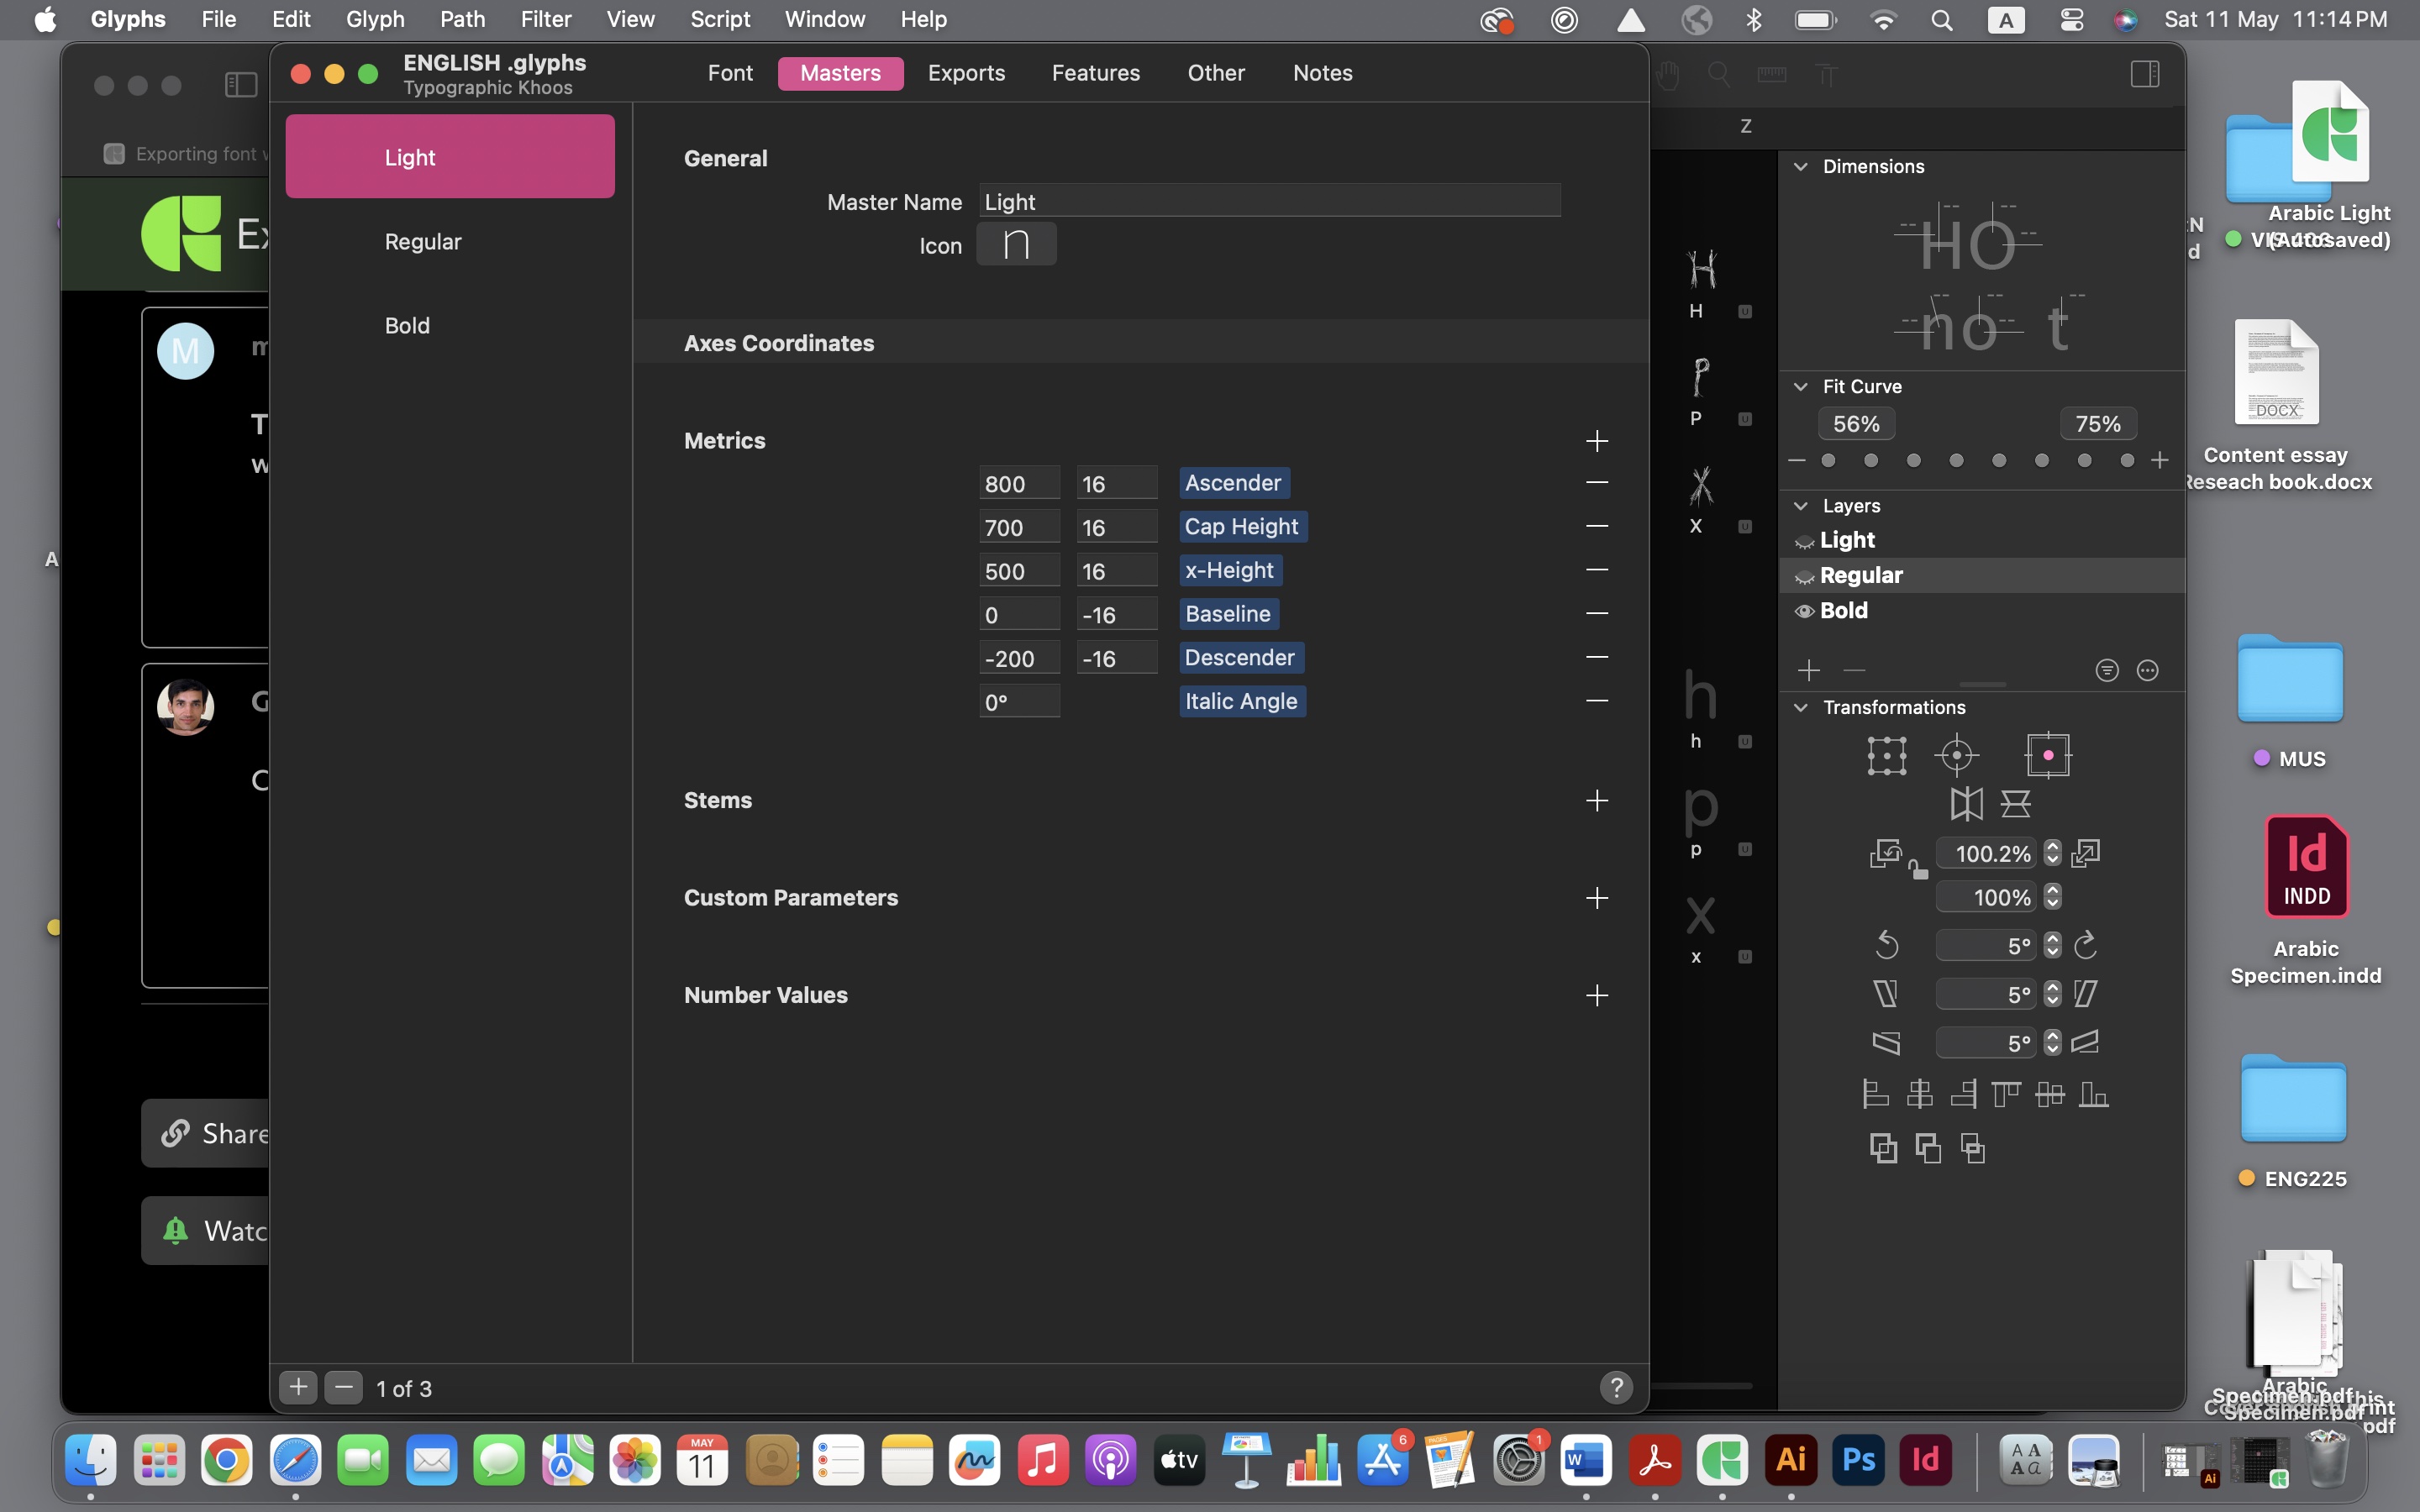Flip horizontally in Transformations panel

click(1966, 803)
